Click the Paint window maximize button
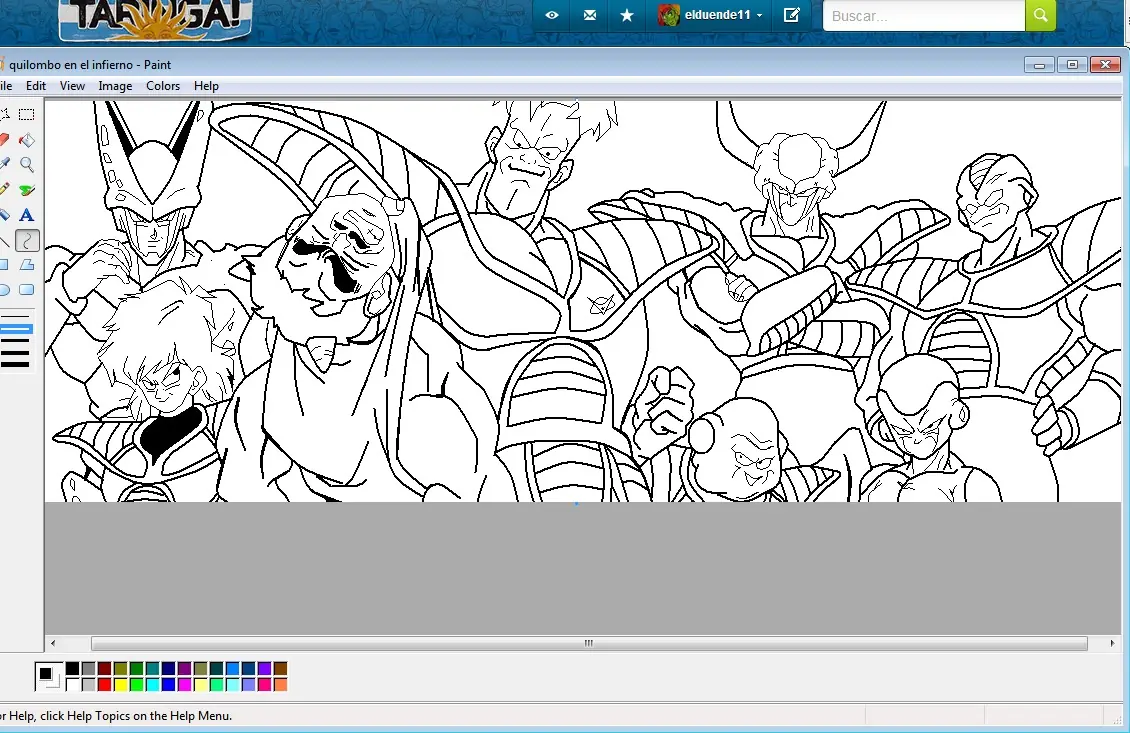Screen dimensions: 1130x733 pyautogui.click(x=1072, y=65)
